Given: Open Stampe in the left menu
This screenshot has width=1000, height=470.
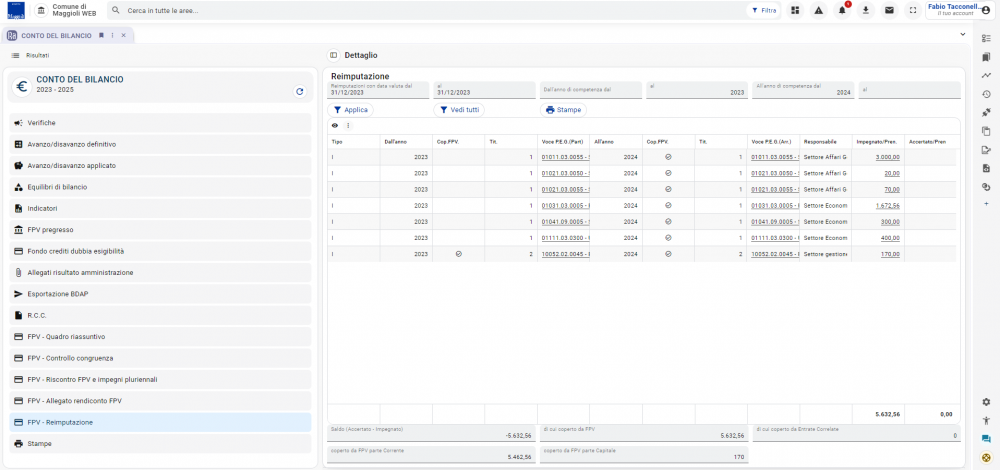Looking at the screenshot, I should (x=160, y=443).
